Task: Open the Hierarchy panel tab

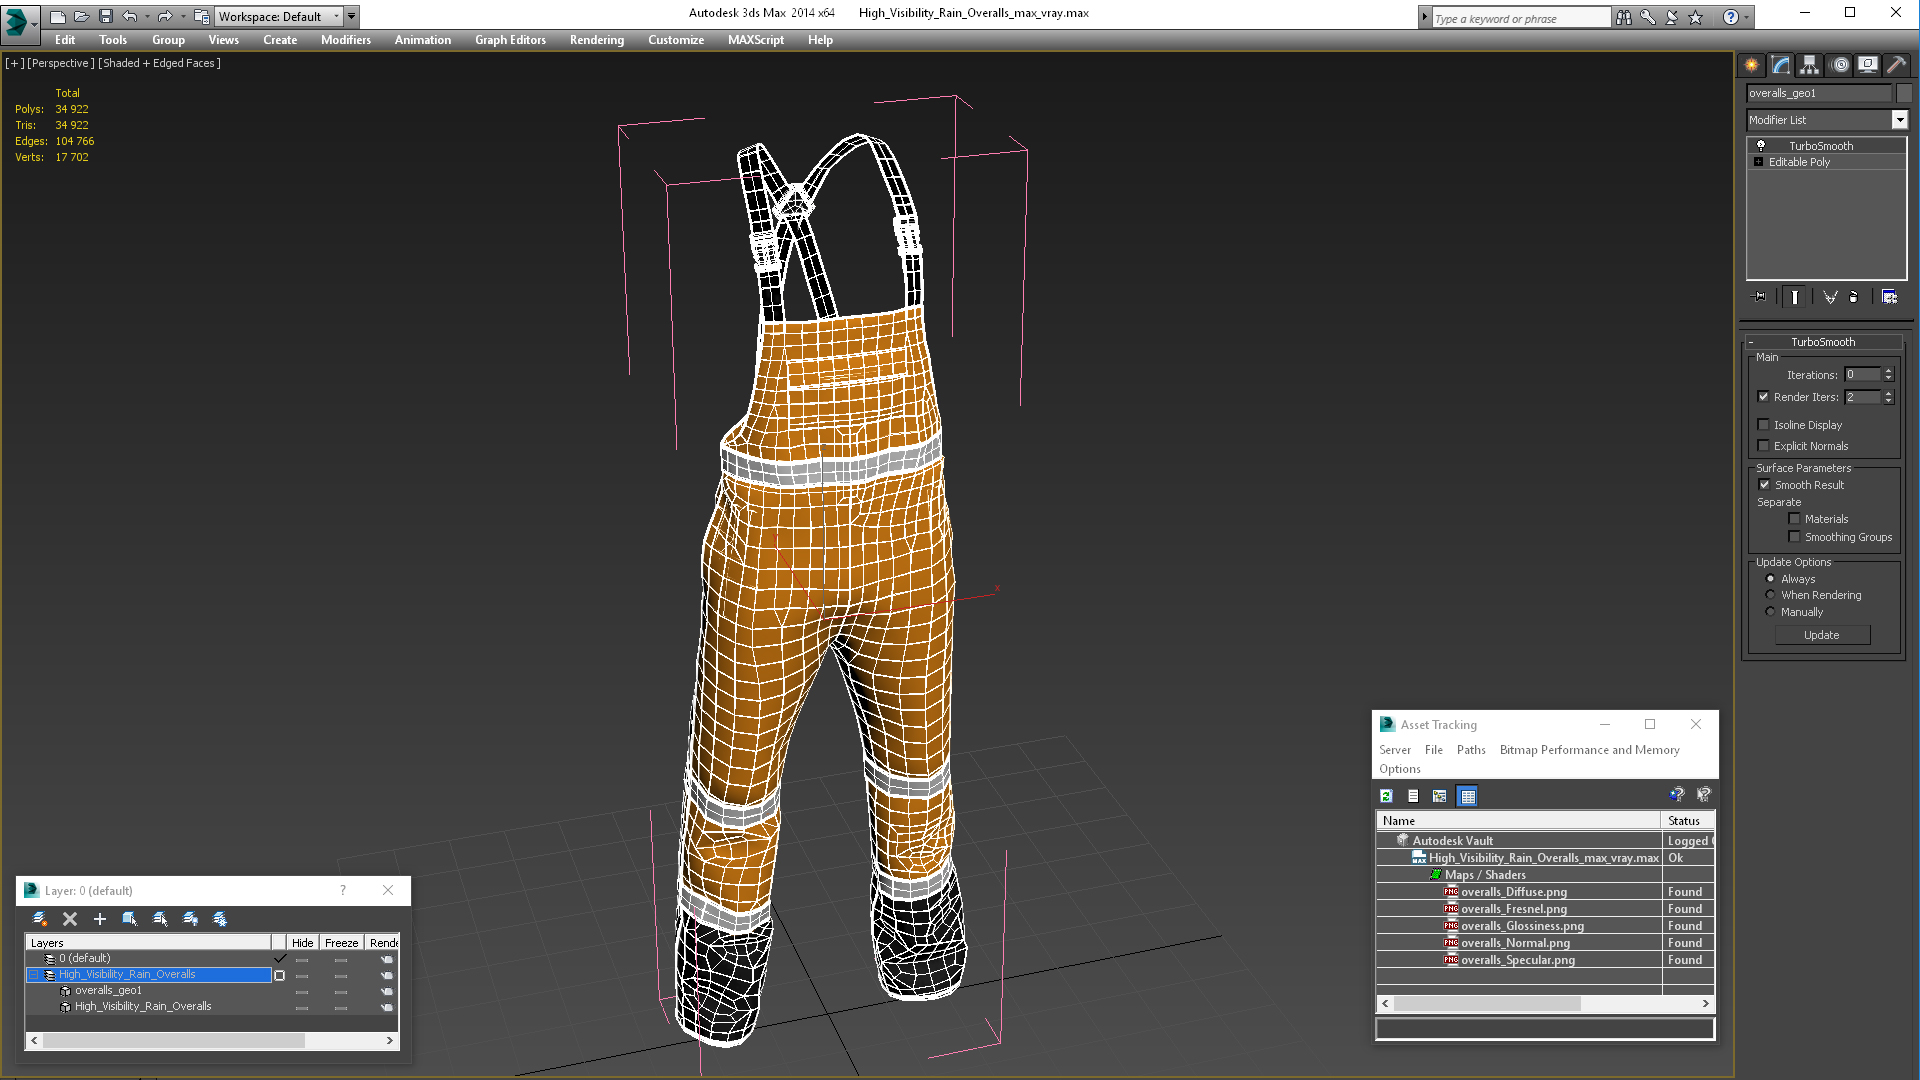Action: 1810,65
